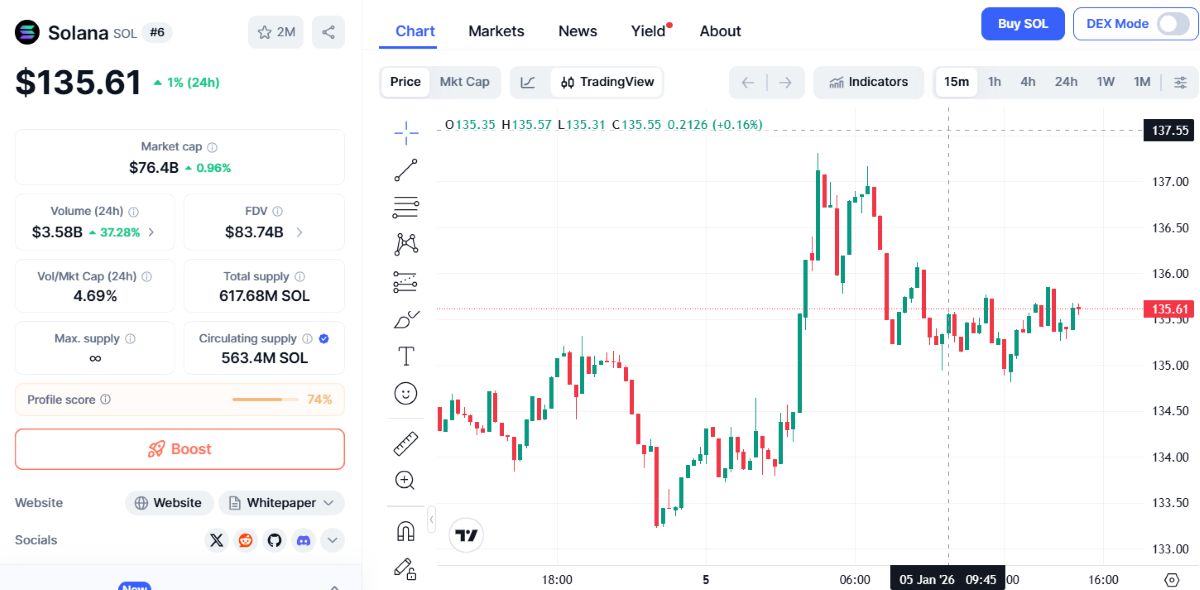Select the crosshair cursor tool

click(406, 131)
